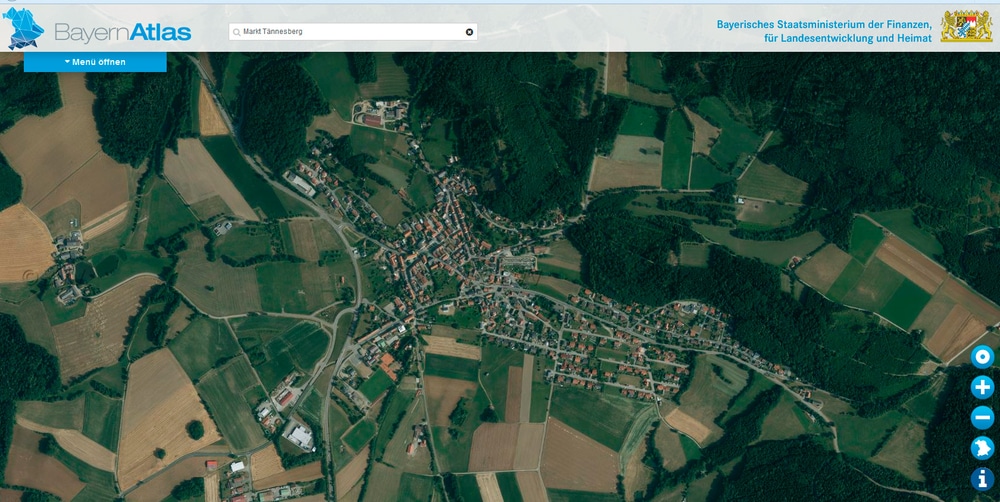Zoom out with the minus button
The width and height of the screenshot is (1000, 502).
pos(982,418)
